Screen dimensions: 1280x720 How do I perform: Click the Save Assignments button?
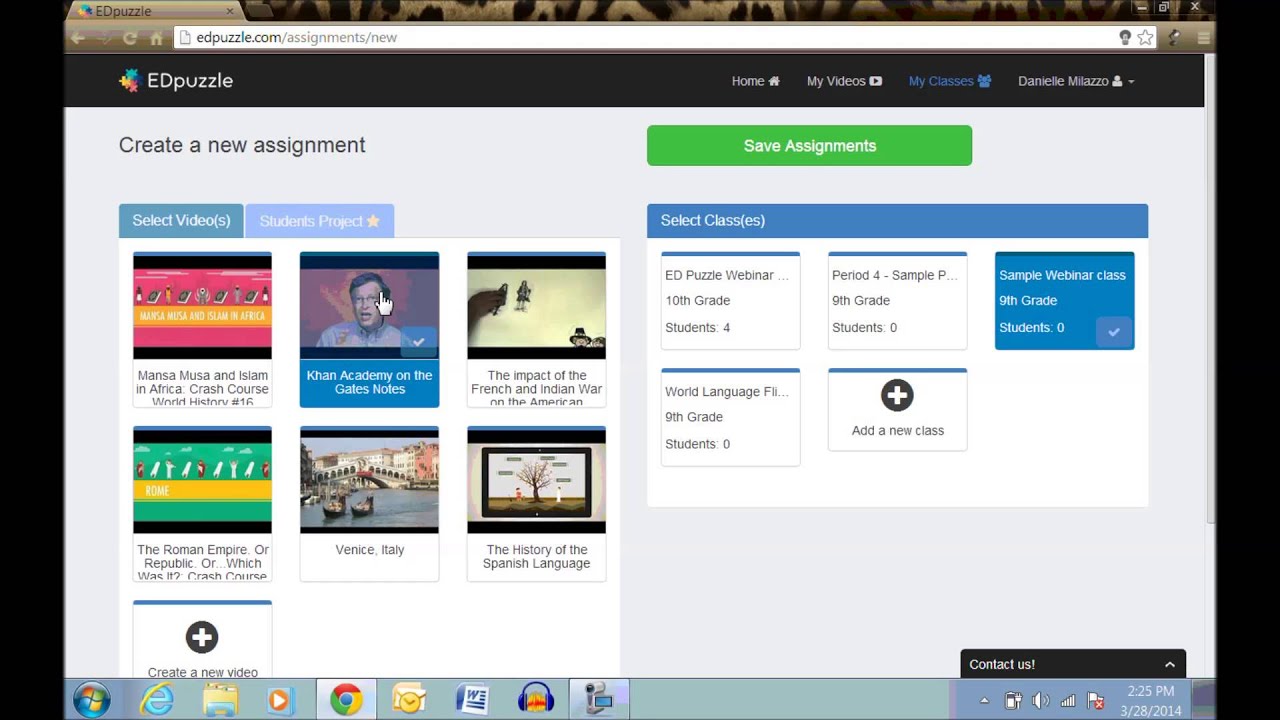point(809,146)
